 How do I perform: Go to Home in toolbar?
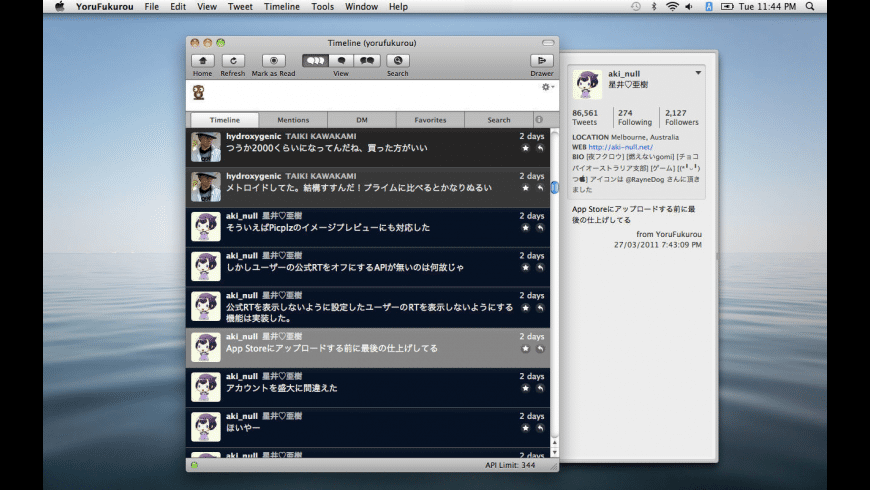[x=203, y=60]
